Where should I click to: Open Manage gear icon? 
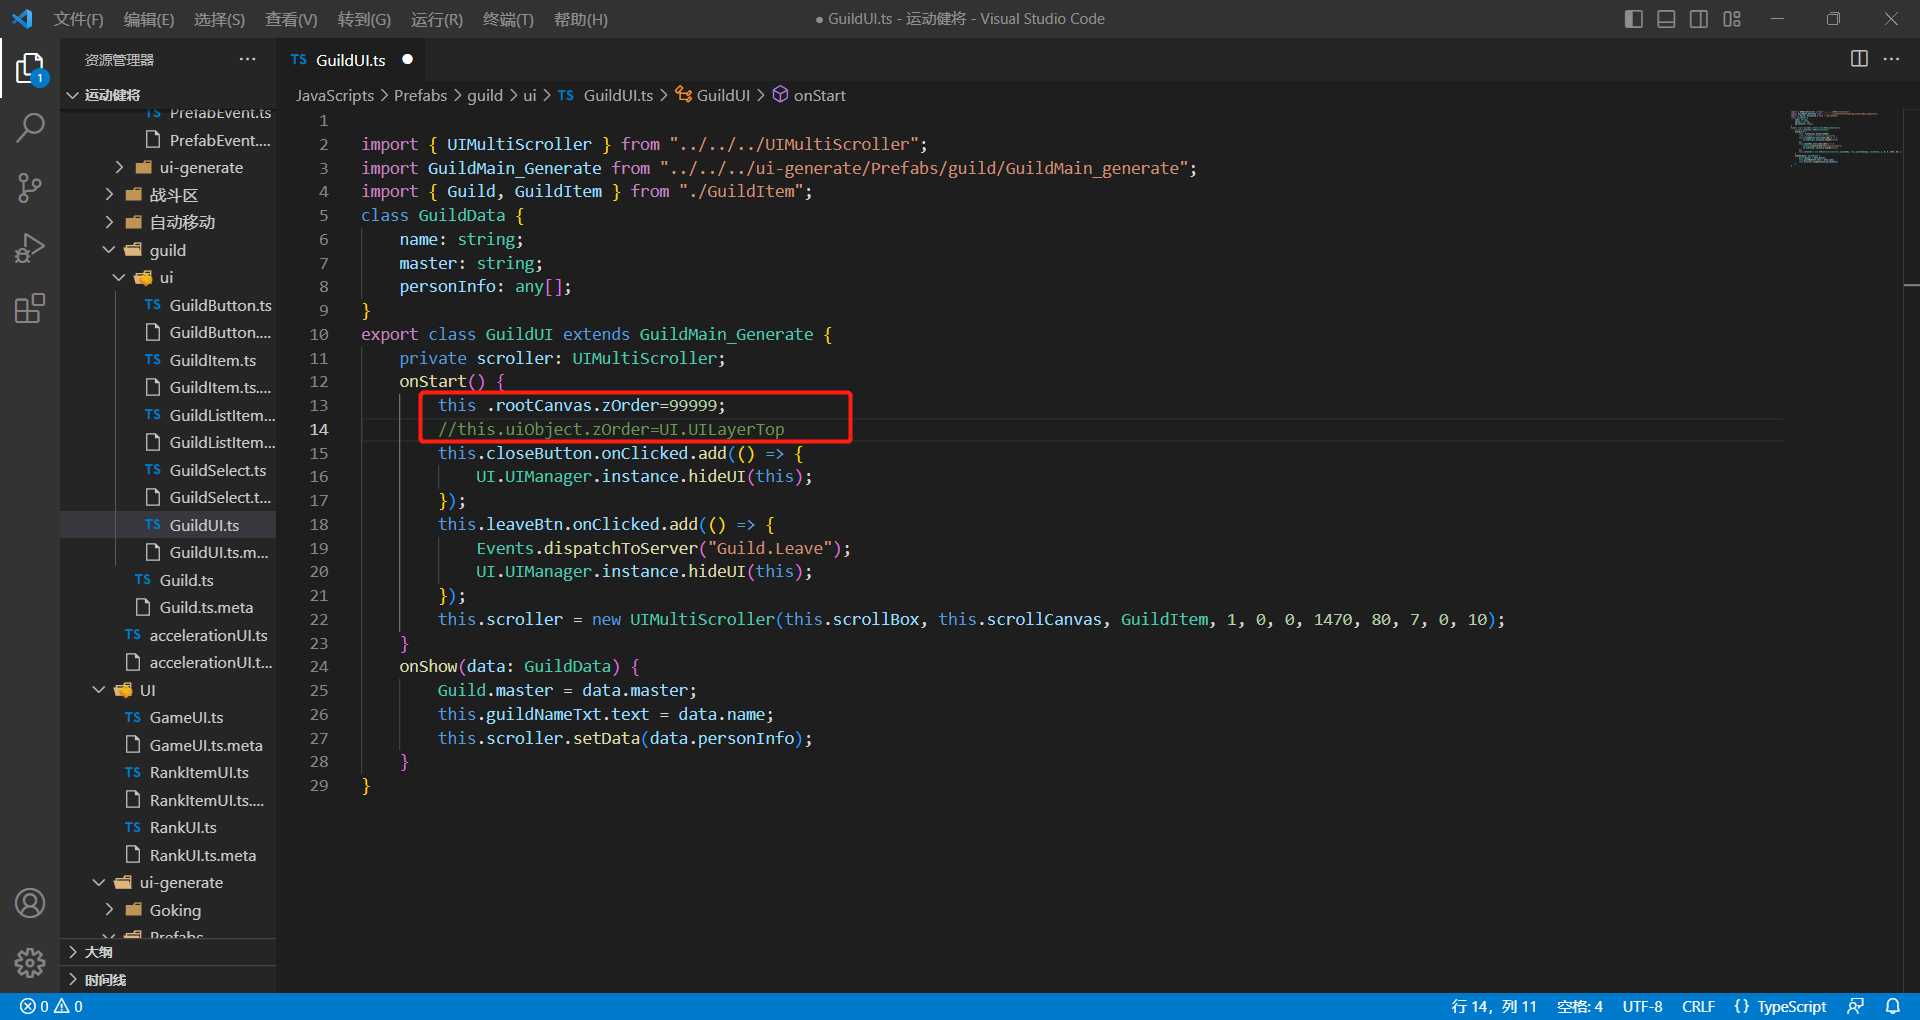(30, 962)
